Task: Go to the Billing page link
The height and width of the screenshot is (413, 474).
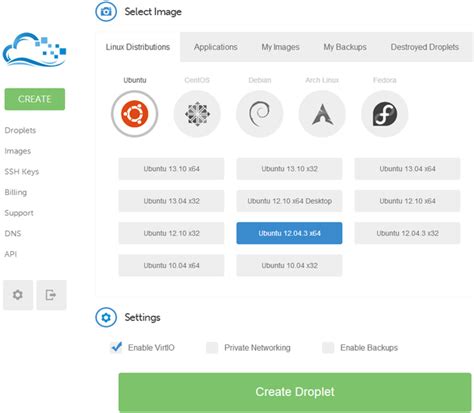Action: pos(16,192)
